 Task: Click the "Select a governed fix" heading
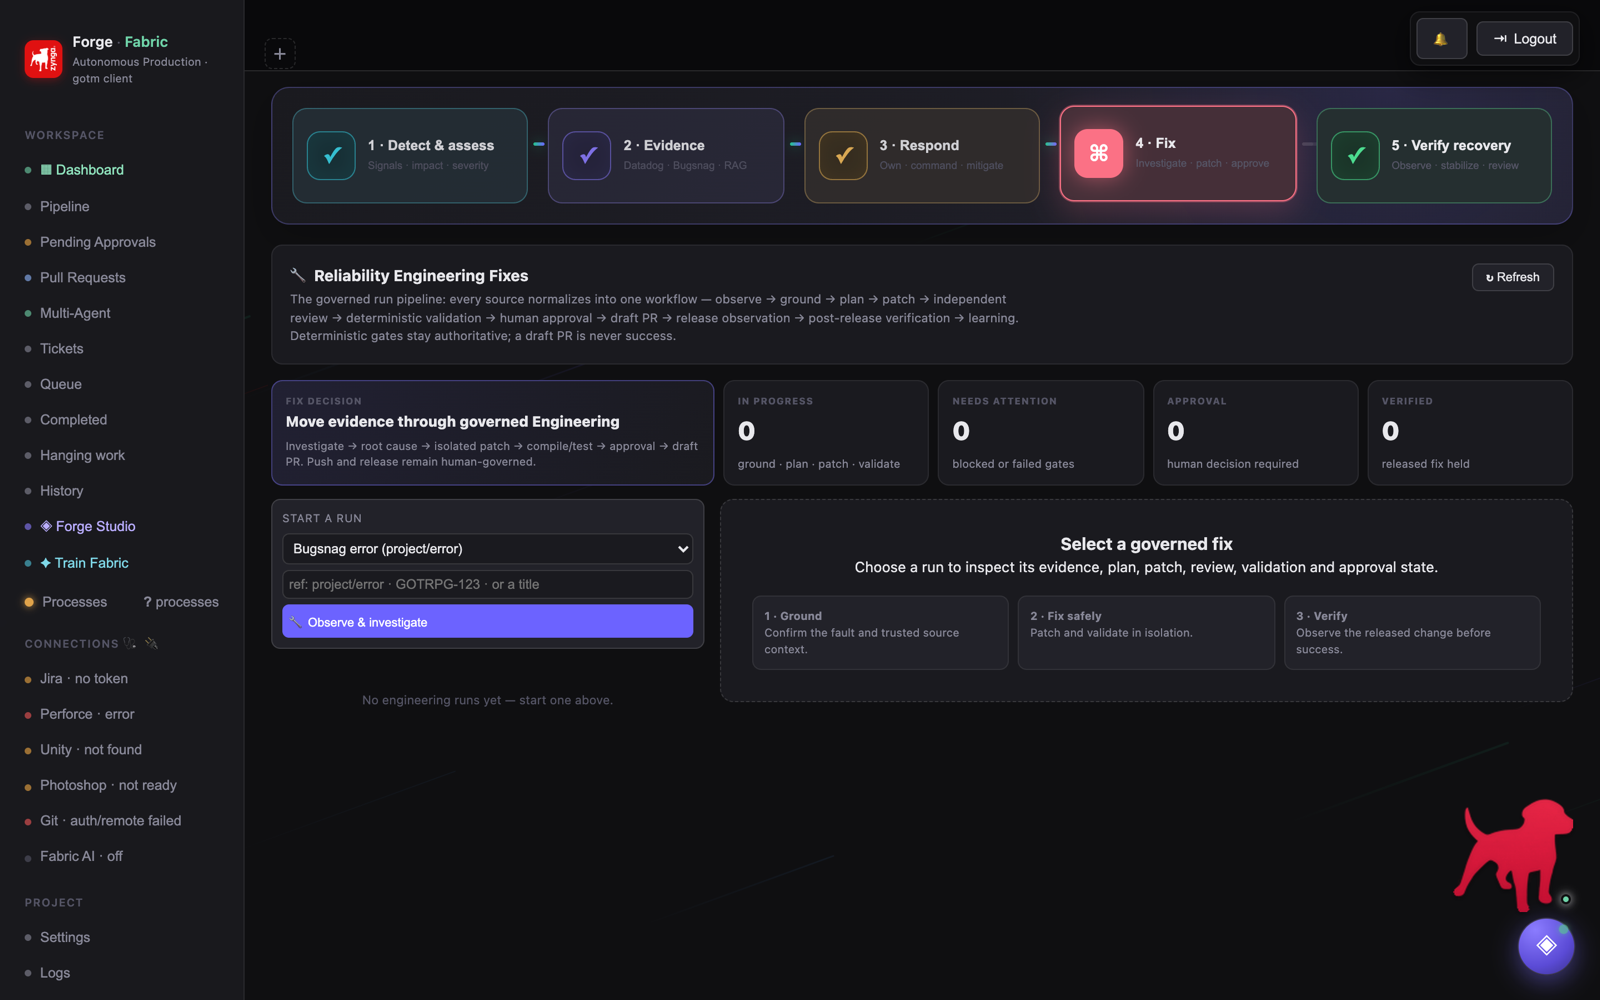click(x=1146, y=544)
